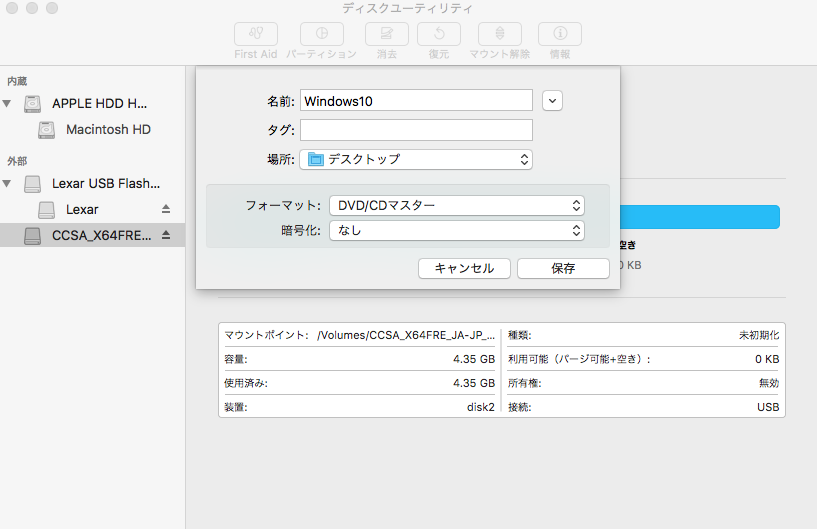Viewport: 817px width, 529px height.
Task: Click the capacity (容量) value 4.35 GB
Action: click(474, 359)
